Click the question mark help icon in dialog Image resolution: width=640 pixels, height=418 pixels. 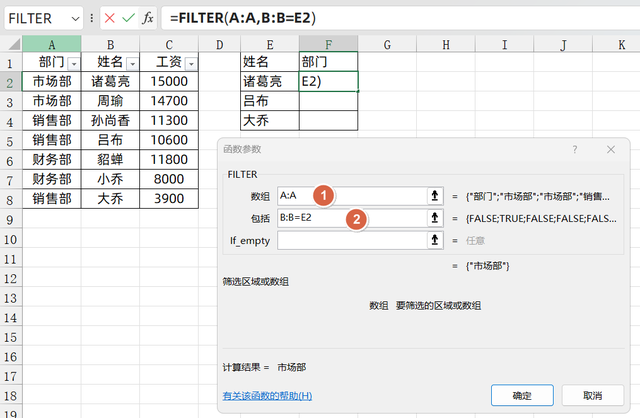coord(575,149)
